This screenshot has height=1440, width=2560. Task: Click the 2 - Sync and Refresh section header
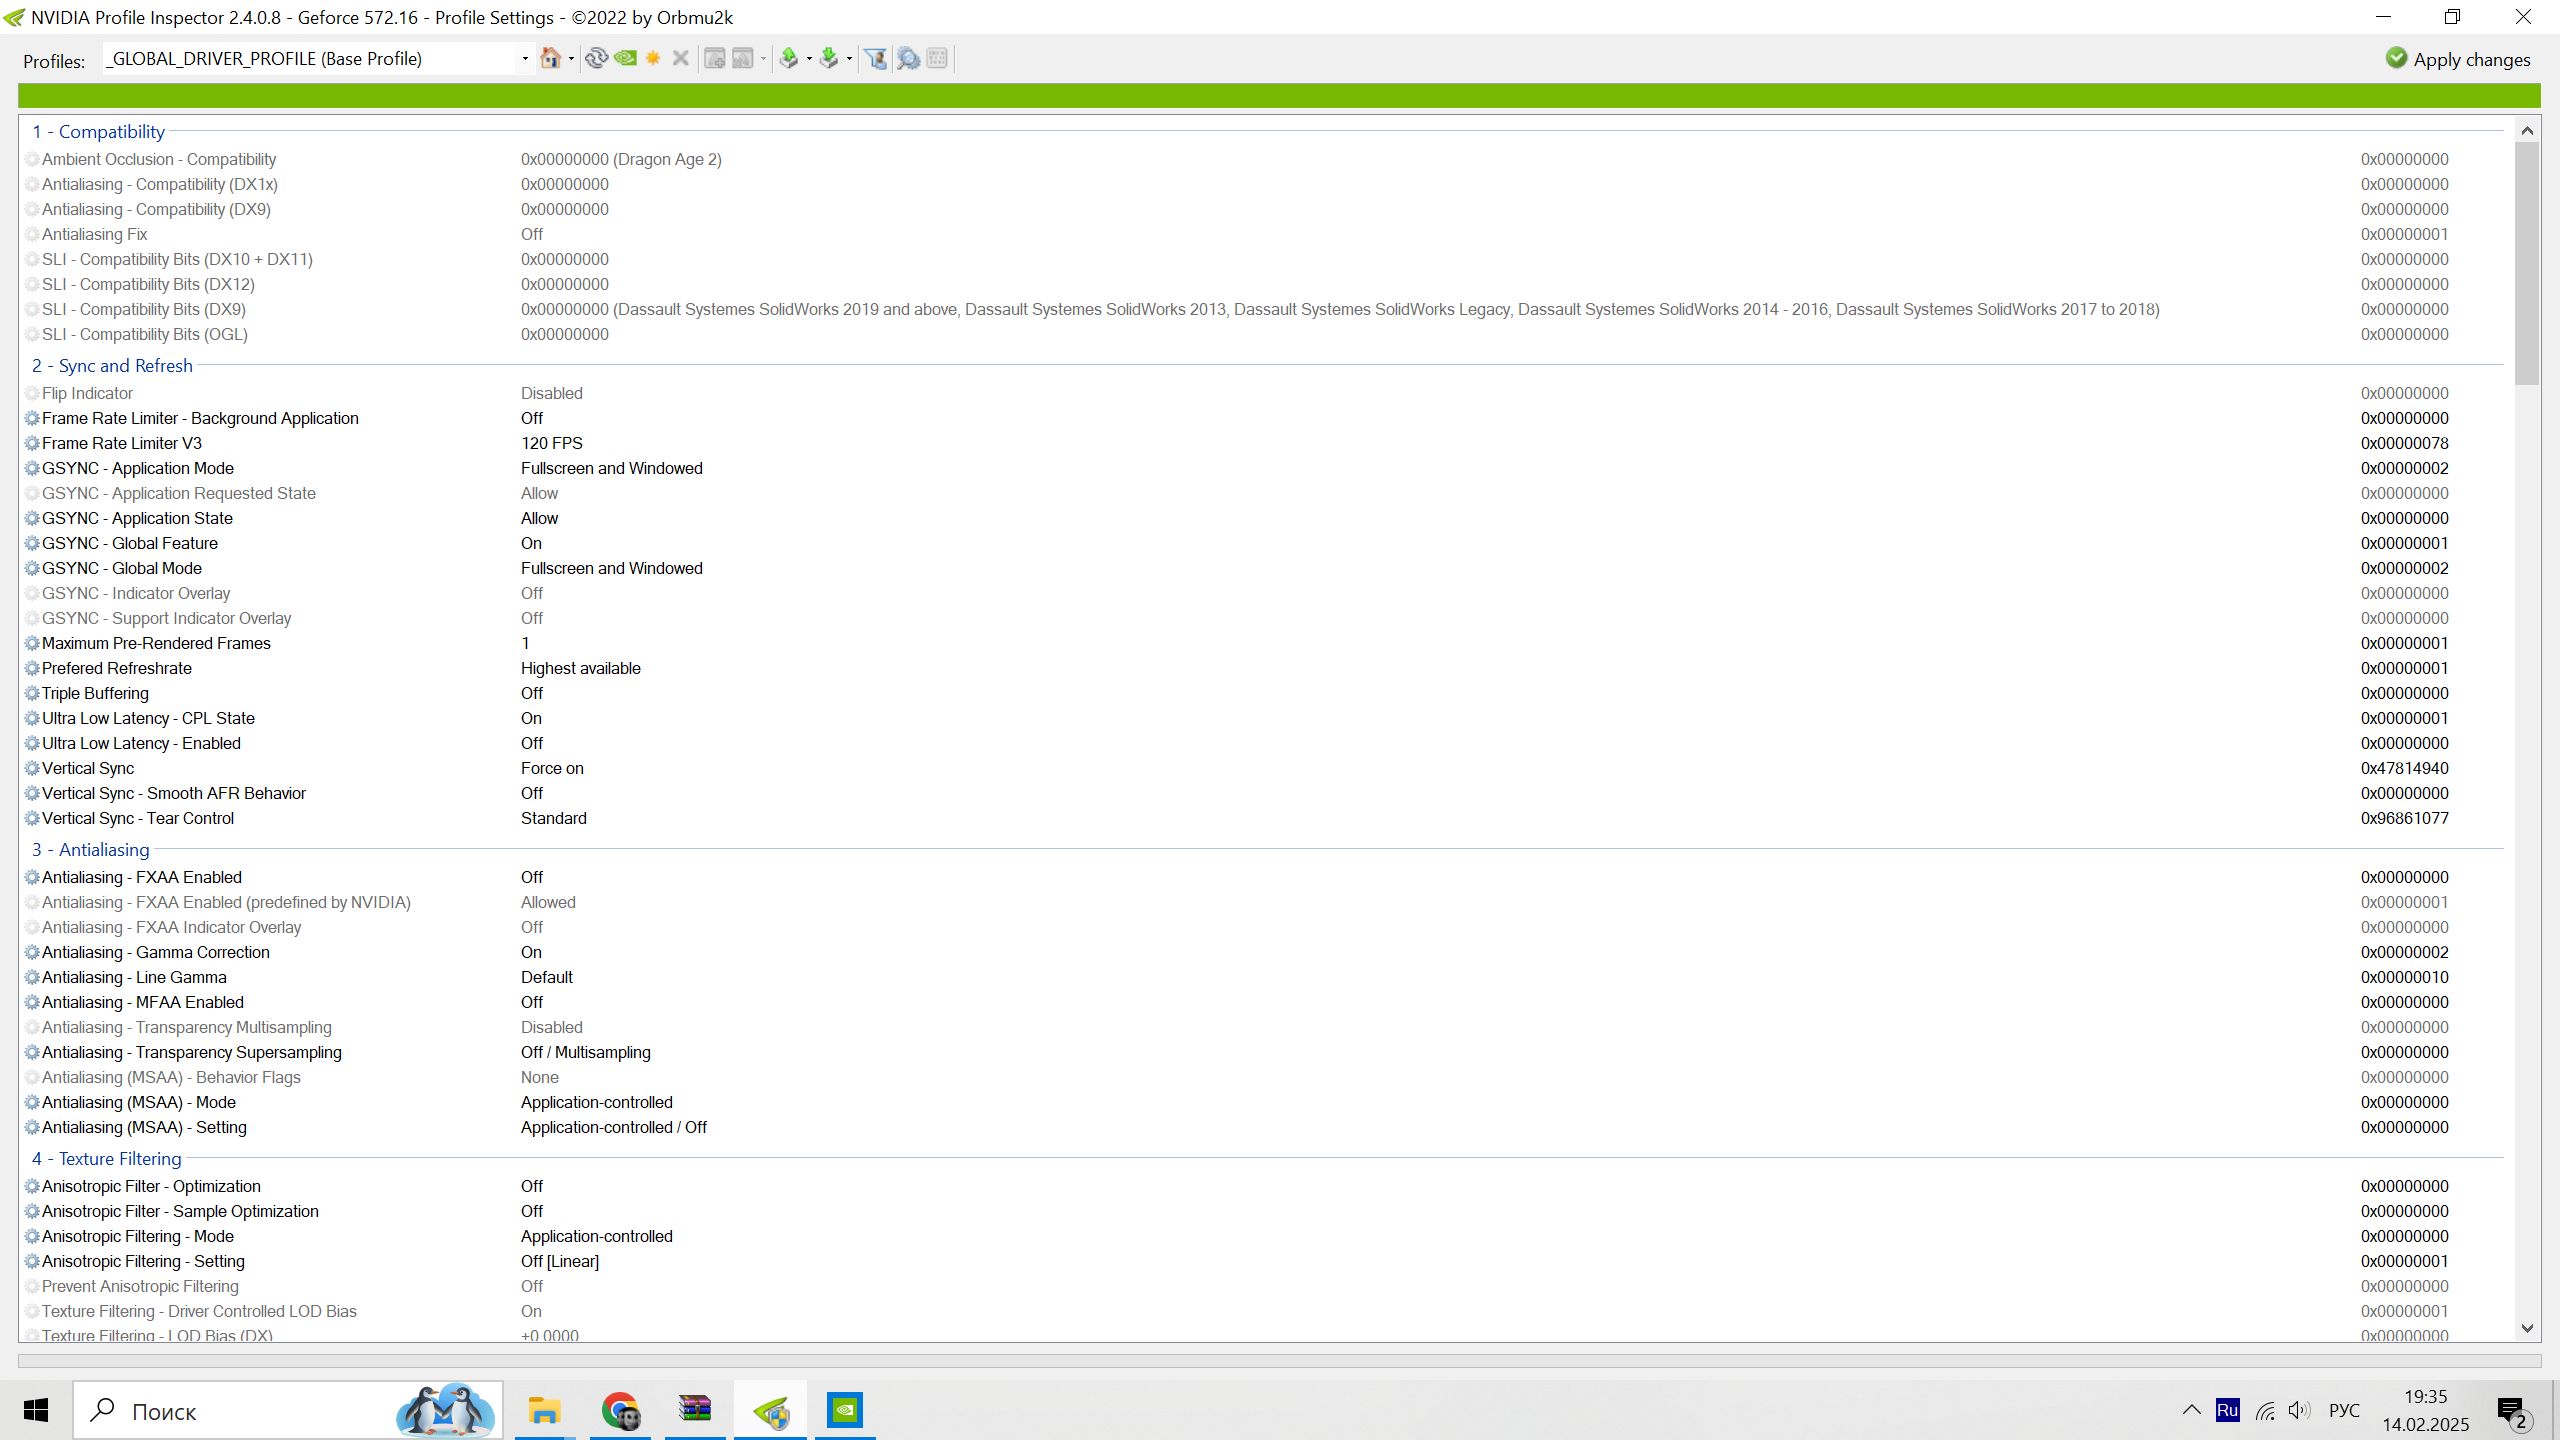tap(112, 365)
